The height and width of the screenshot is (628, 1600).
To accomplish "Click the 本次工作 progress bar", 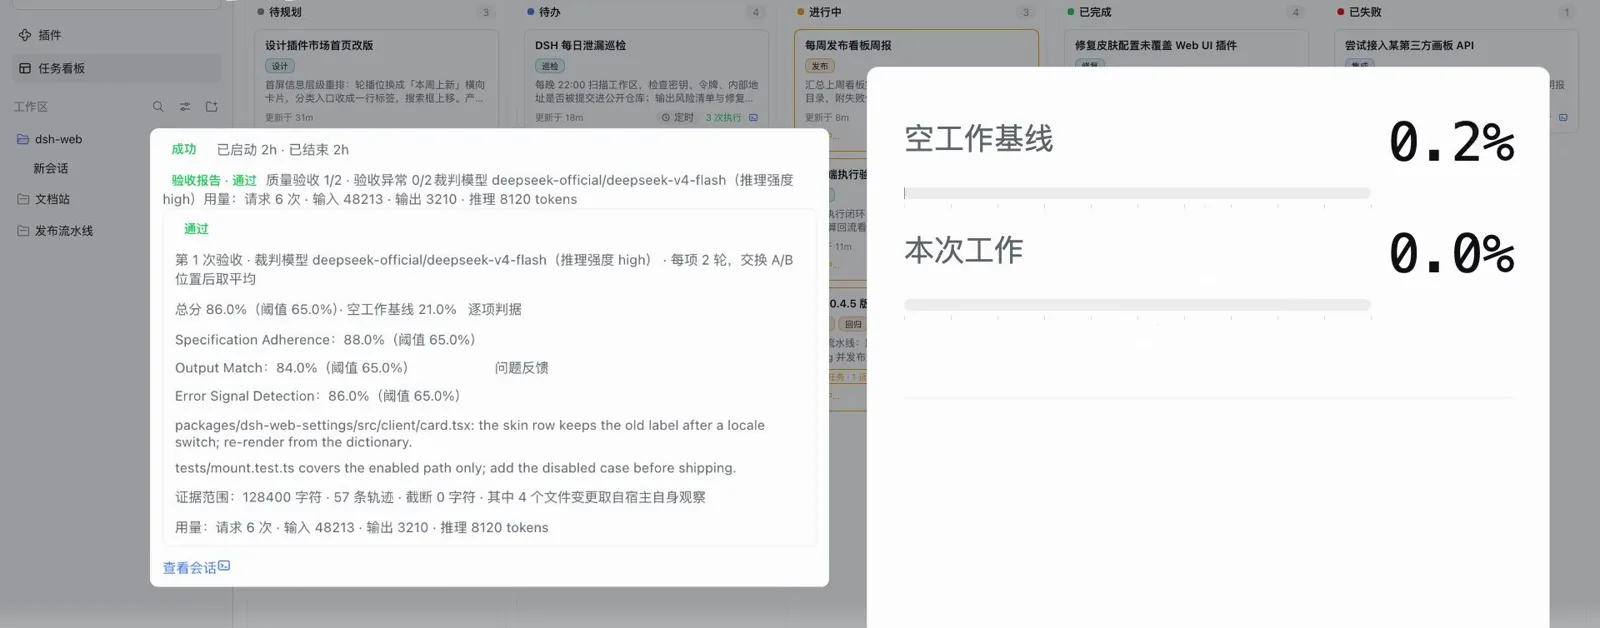I will (x=1137, y=305).
